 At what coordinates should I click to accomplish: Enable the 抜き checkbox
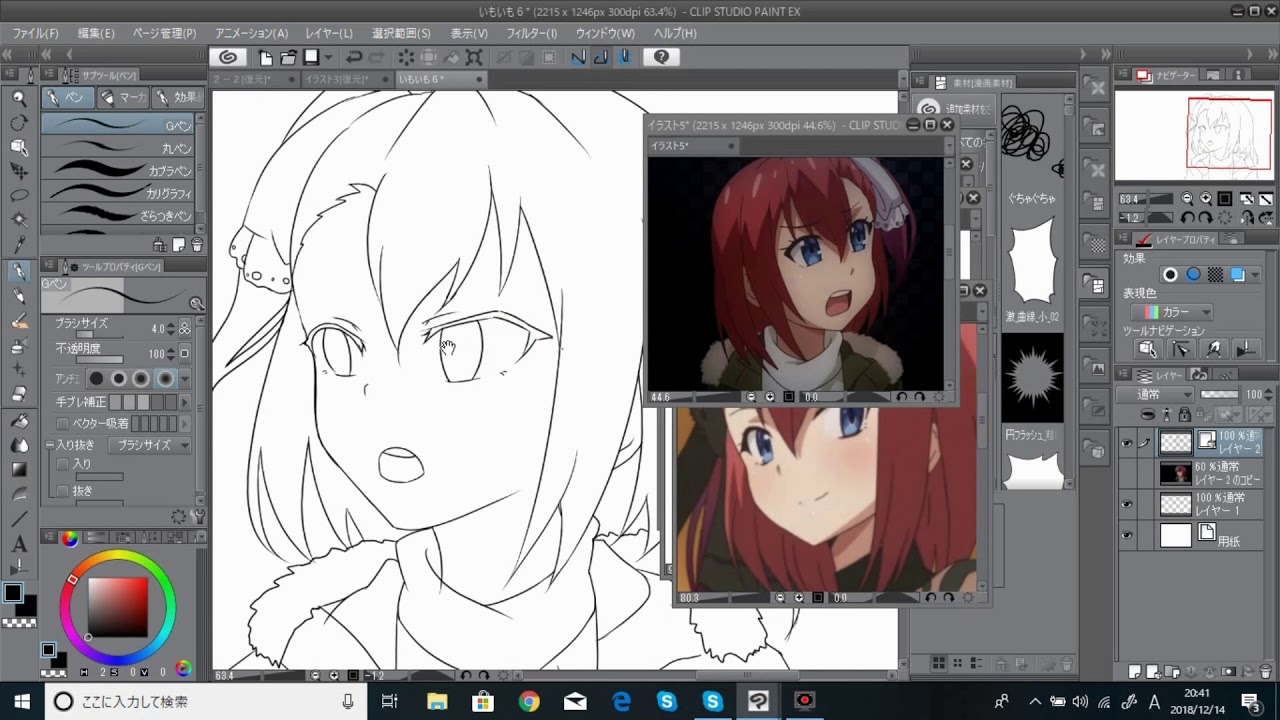point(63,491)
